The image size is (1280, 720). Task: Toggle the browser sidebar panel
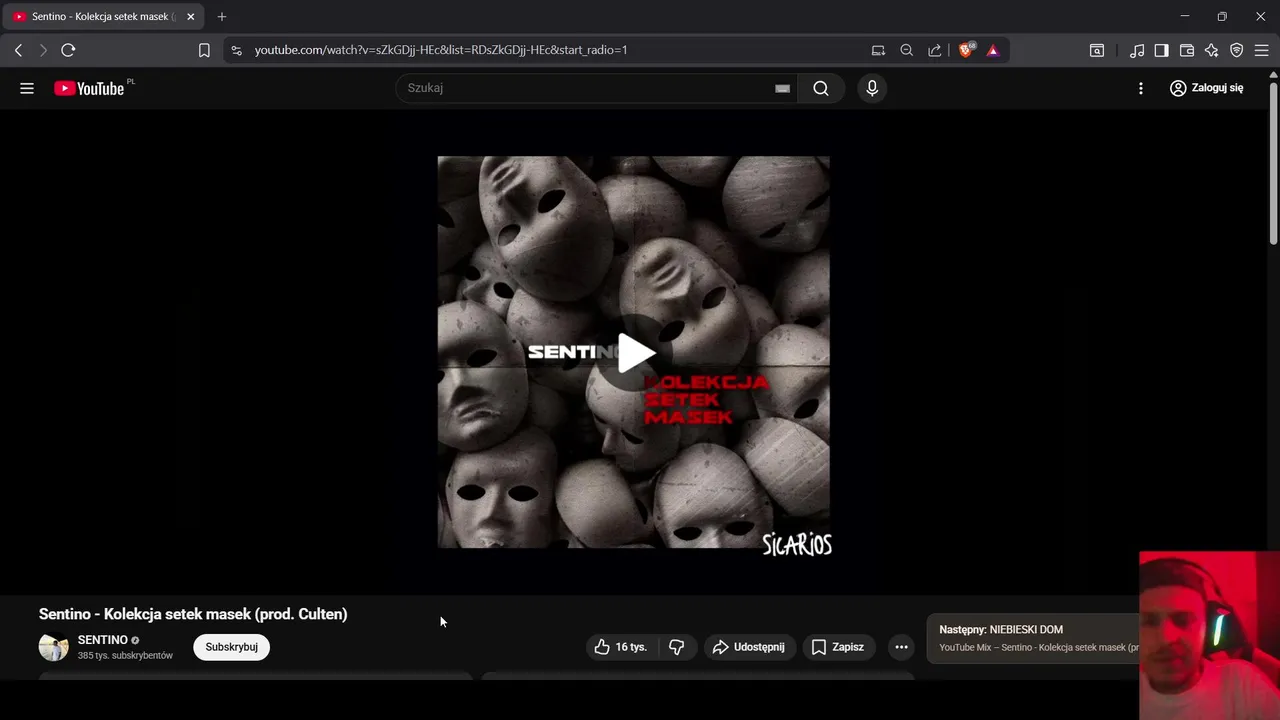tap(1161, 50)
